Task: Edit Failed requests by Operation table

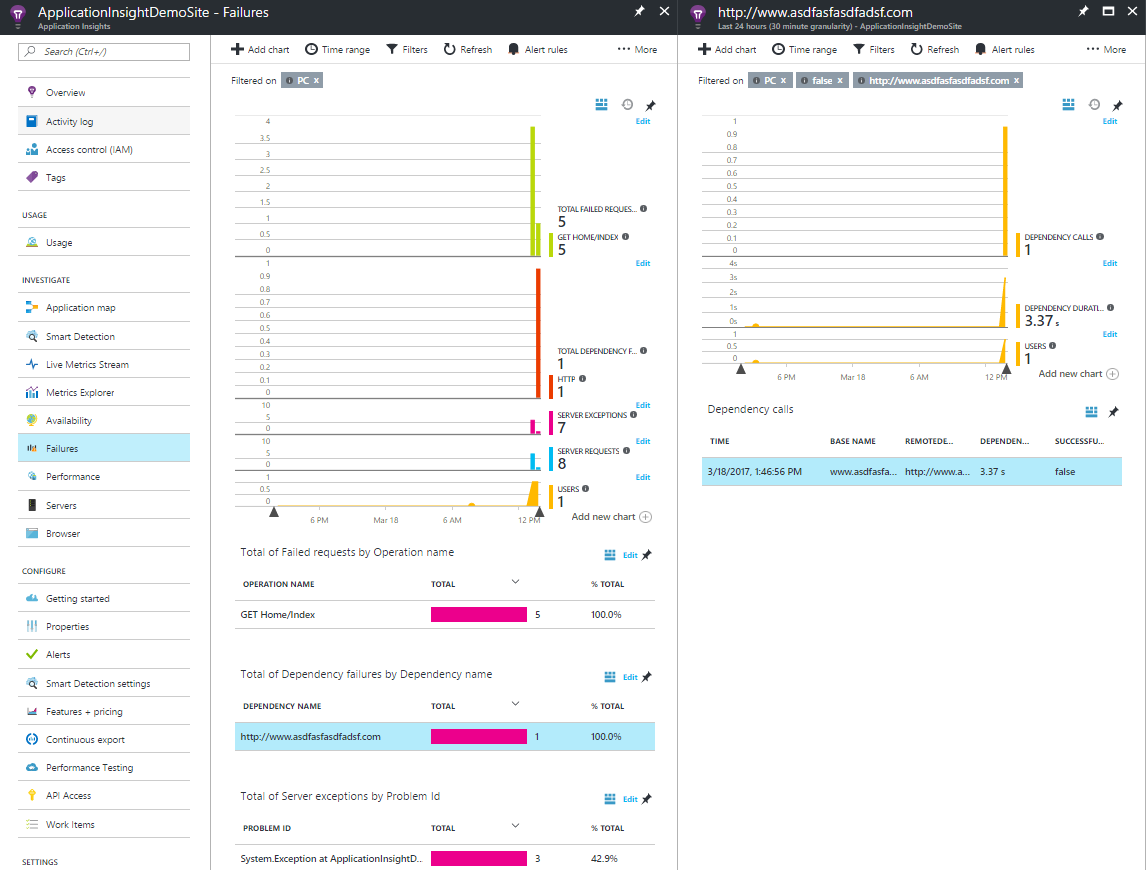Action: click(630, 555)
